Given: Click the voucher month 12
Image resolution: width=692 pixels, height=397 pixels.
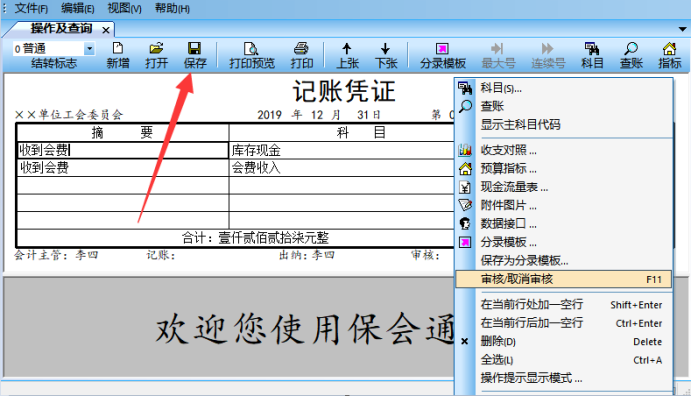Looking at the screenshot, I should point(317,115).
